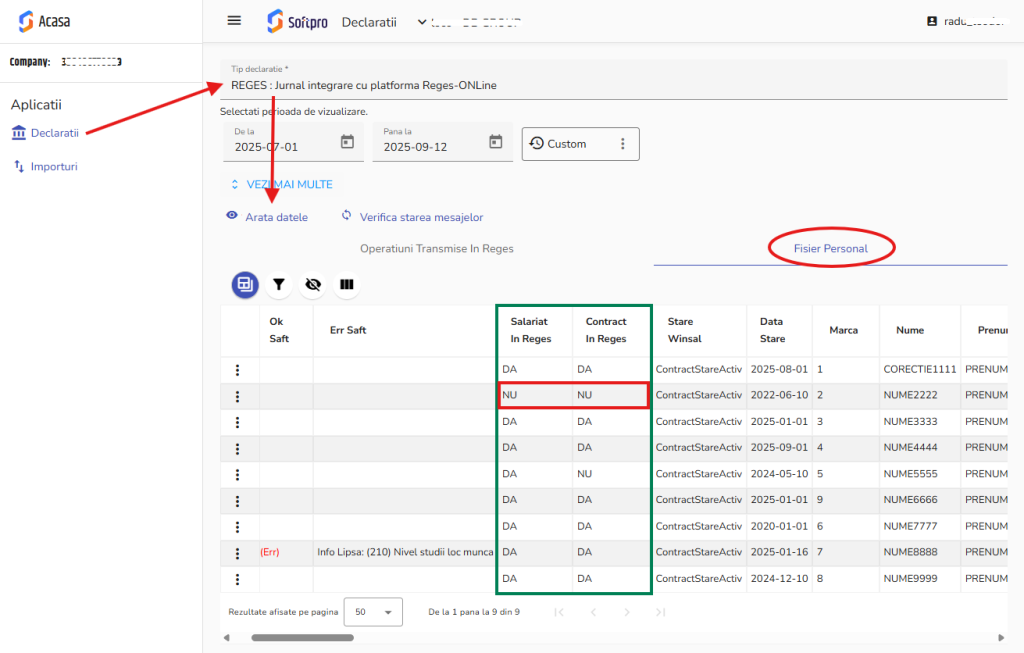Open the hamburger navigation menu
Screen dimensions: 1024x653
[x=234, y=21]
